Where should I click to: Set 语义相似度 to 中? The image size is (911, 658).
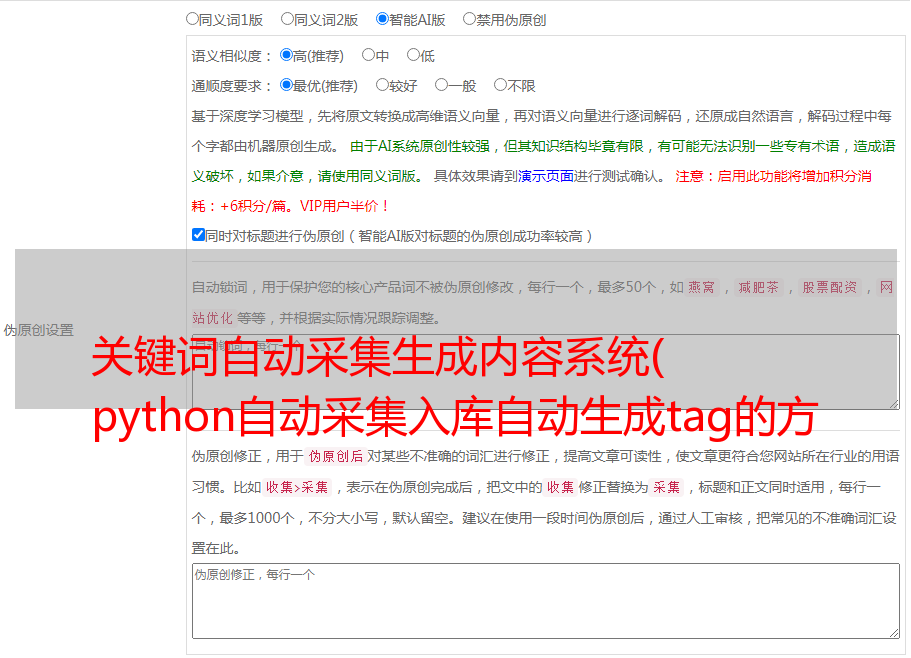(368, 55)
